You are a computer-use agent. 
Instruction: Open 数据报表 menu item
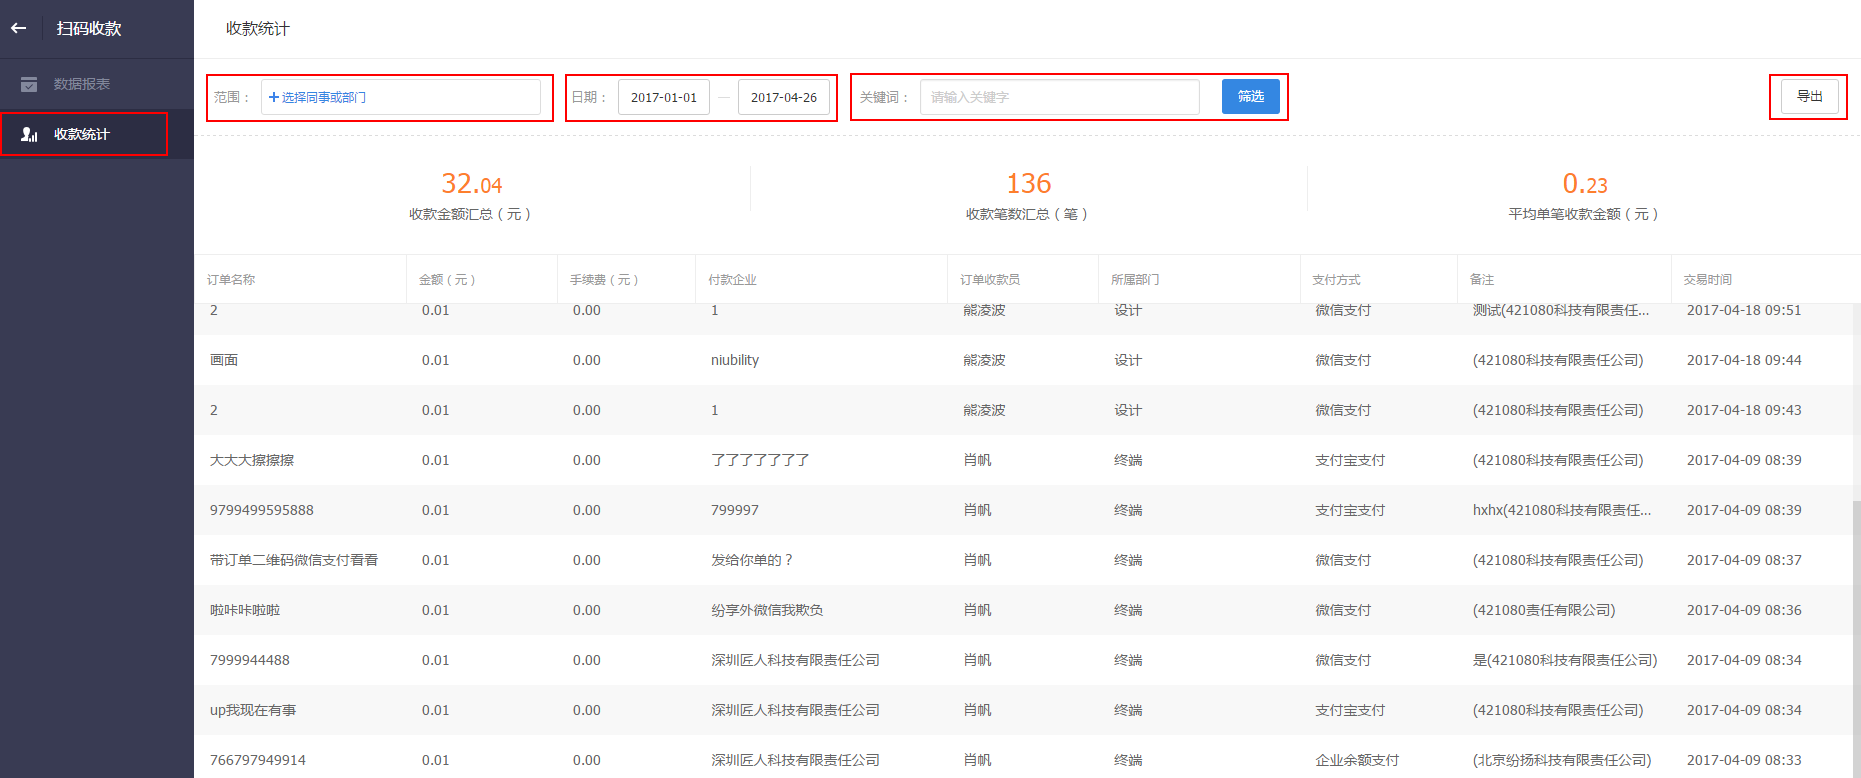point(82,84)
